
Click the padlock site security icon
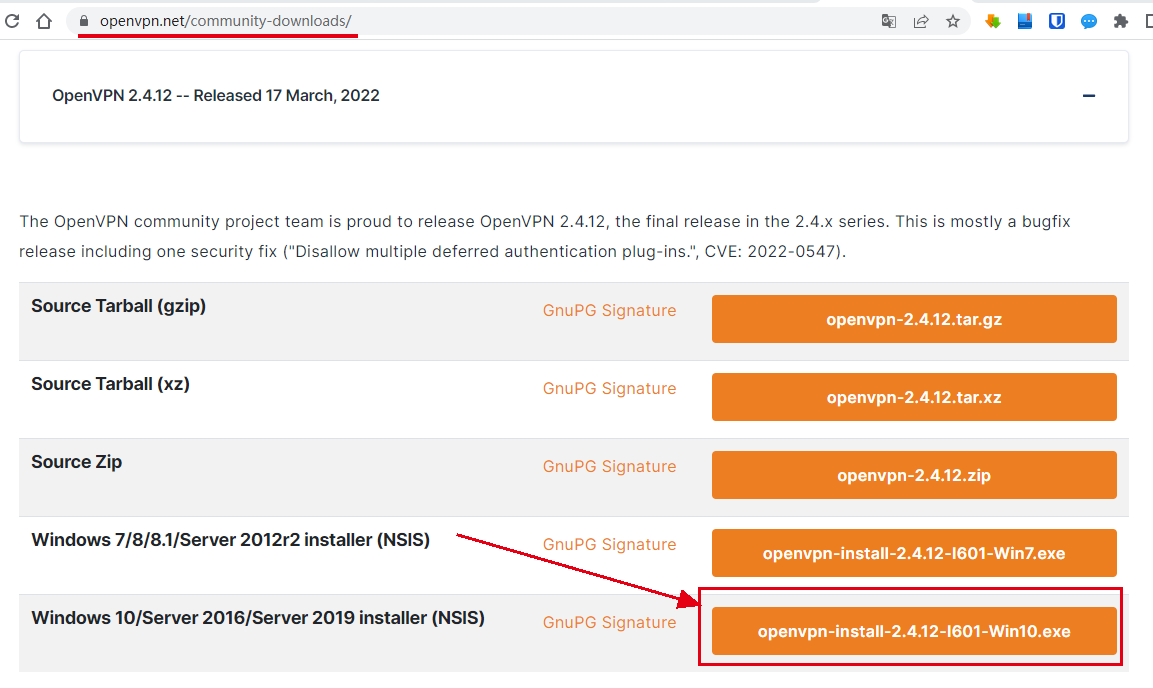(x=83, y=21)
